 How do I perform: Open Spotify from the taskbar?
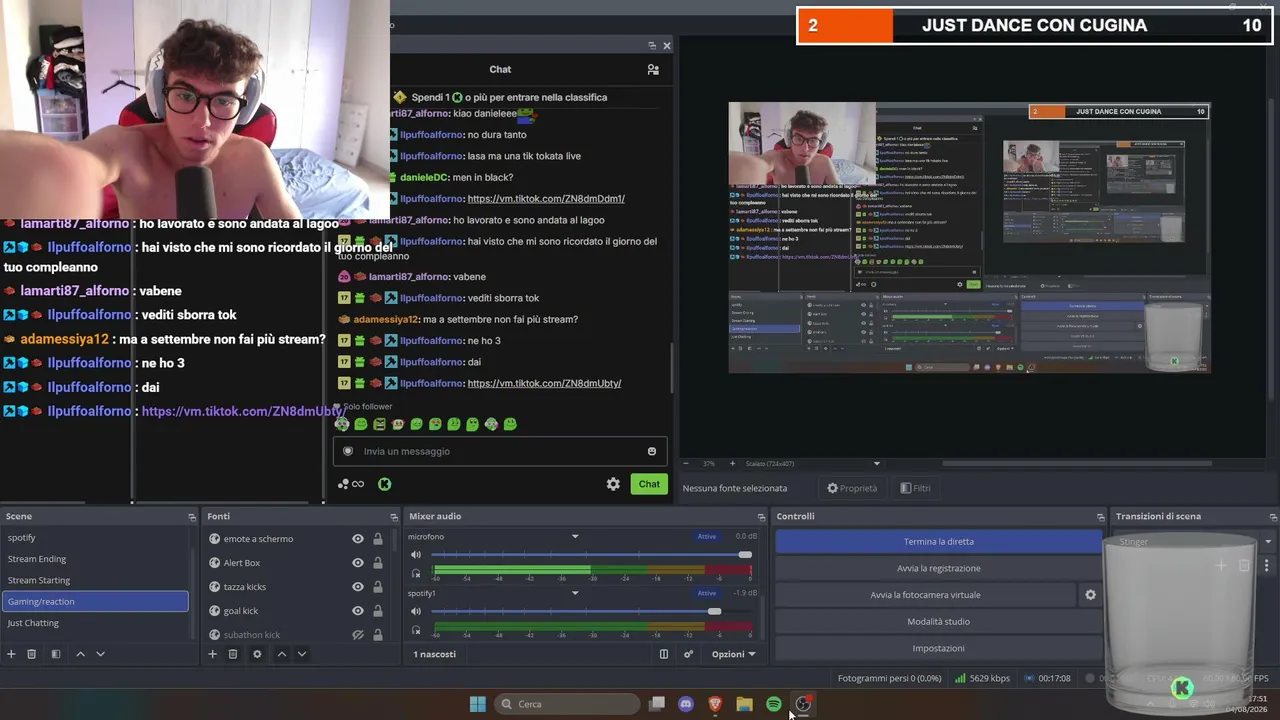[774, 704]
